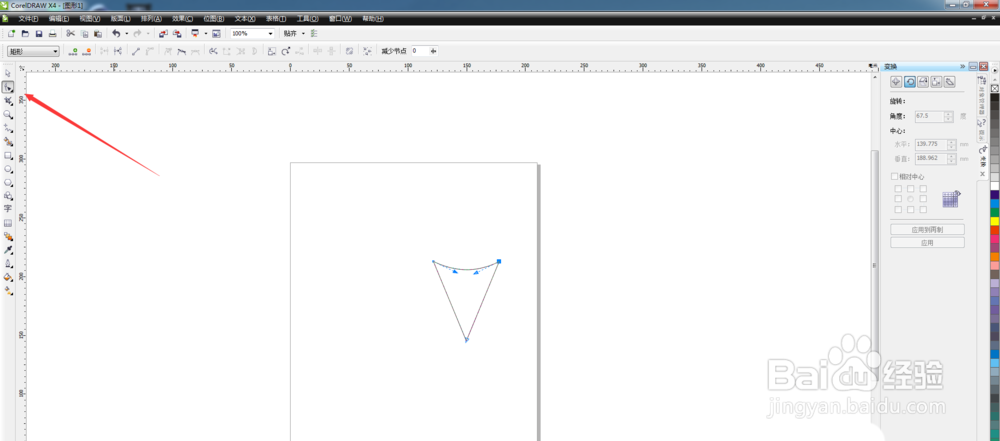Open the application launcher dropdown arrow

[x=206, y=33]
